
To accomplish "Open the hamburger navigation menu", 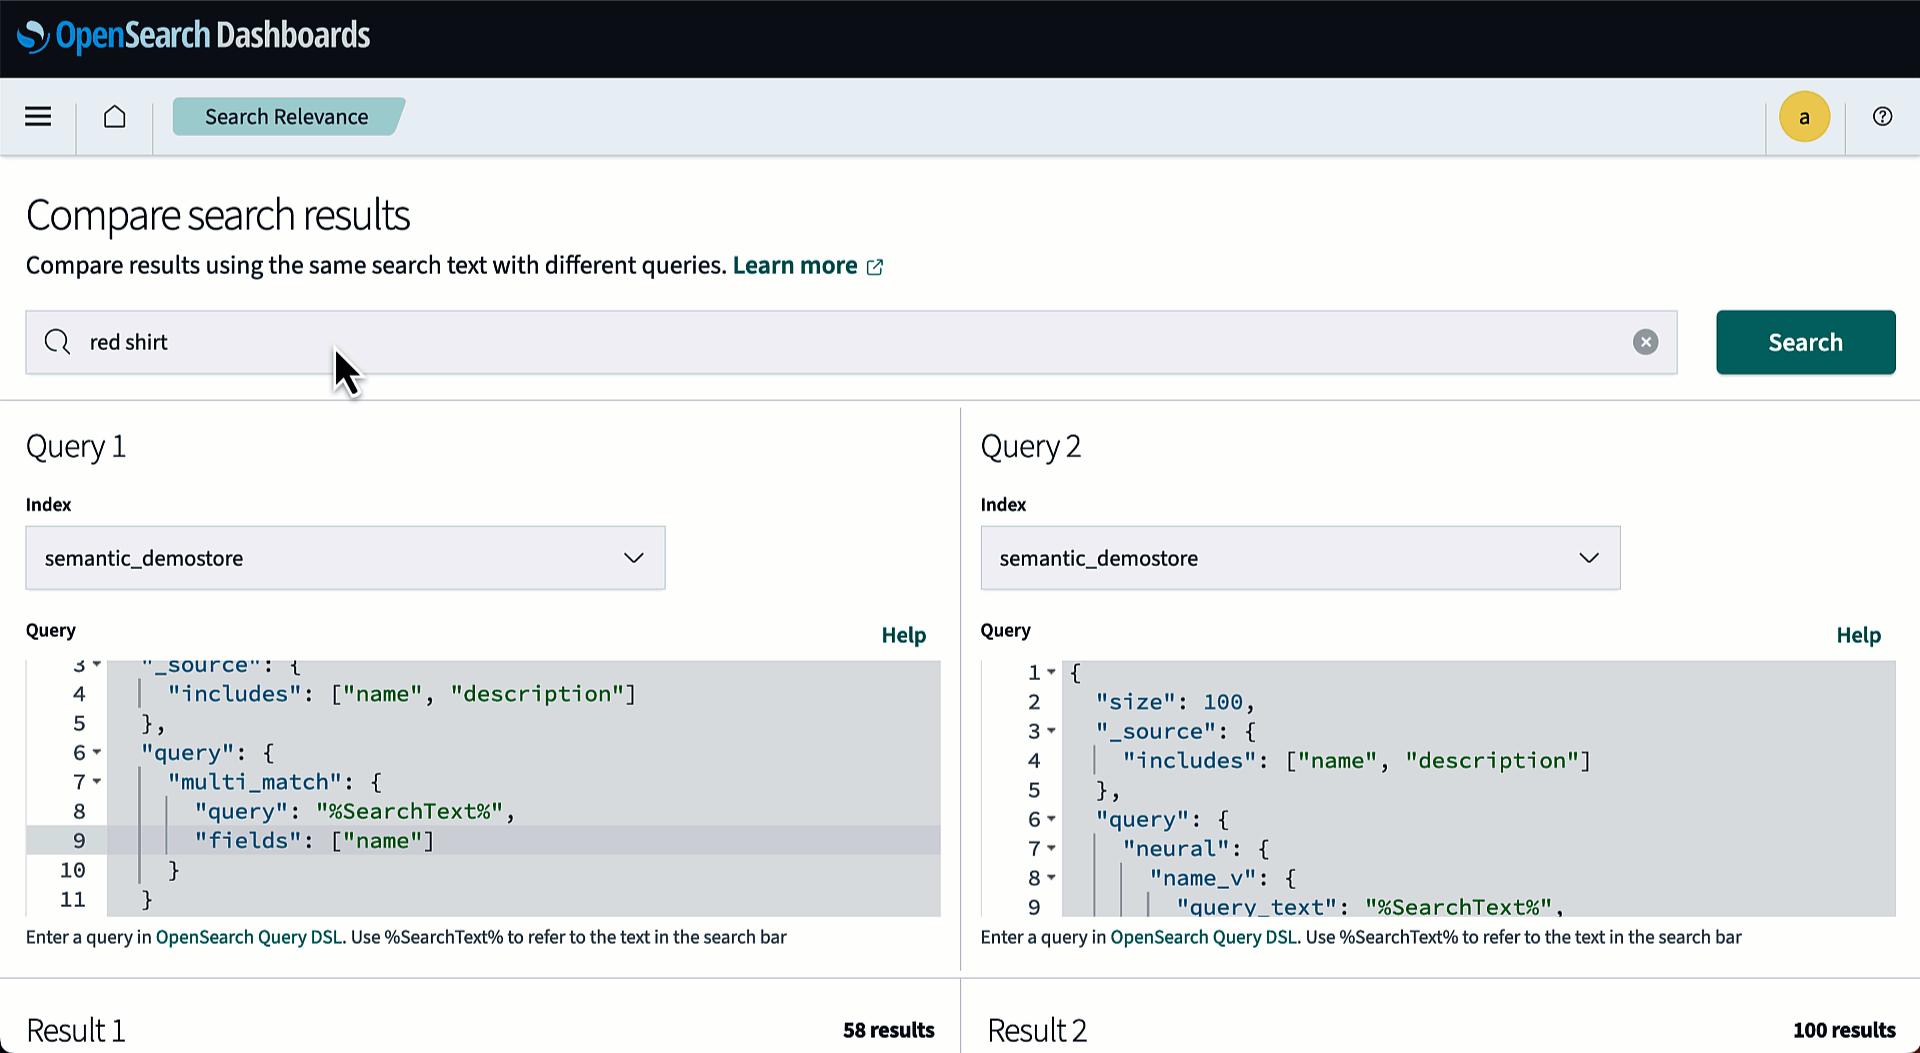I will (x=38, y=117).
